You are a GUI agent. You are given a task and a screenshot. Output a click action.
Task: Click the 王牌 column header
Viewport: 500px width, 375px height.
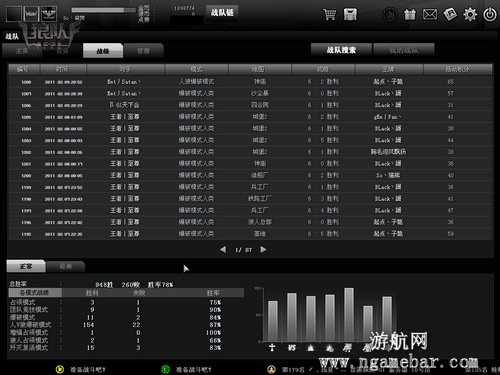click(x=389, y=69)
